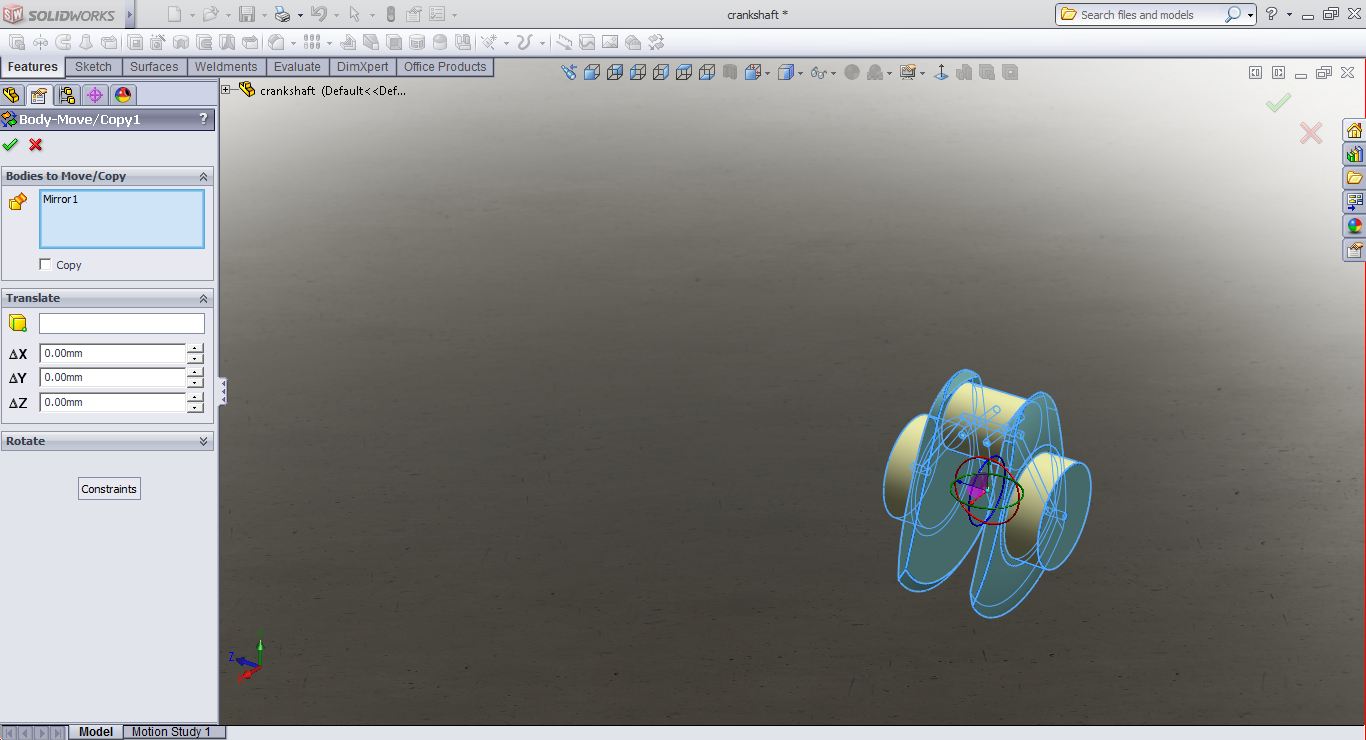Cancel Body-Move/Copy with the red X
The width and height of the screenshot is (1366, 740).
point(36,145)
